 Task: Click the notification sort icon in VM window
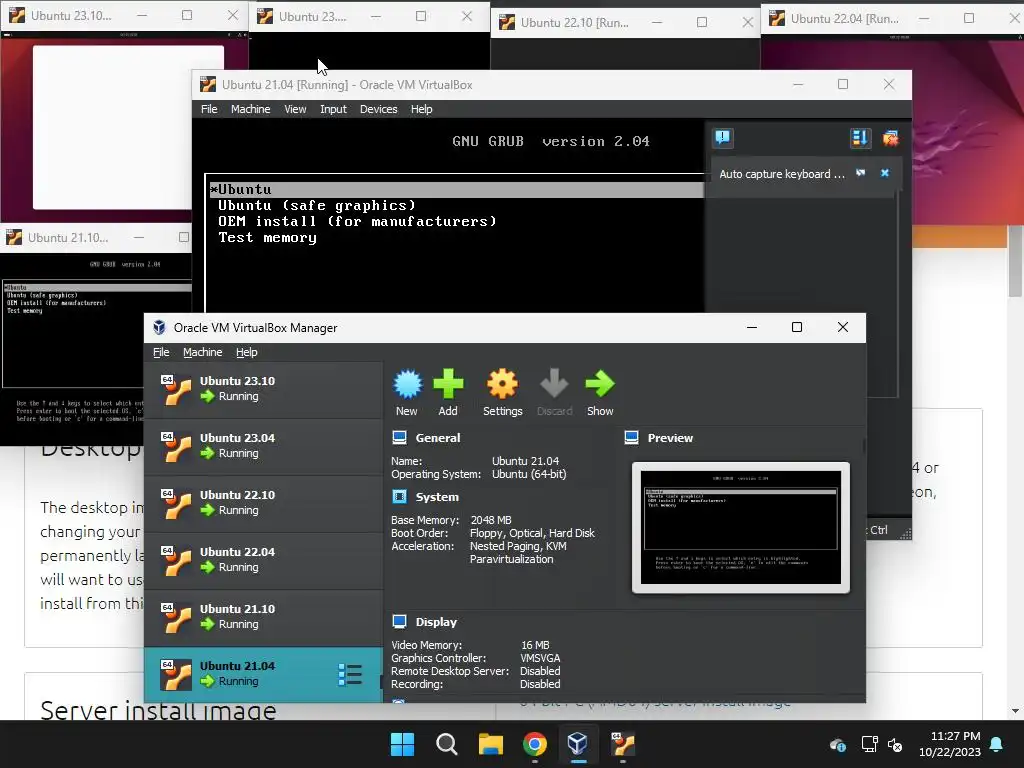pos(859,138)
